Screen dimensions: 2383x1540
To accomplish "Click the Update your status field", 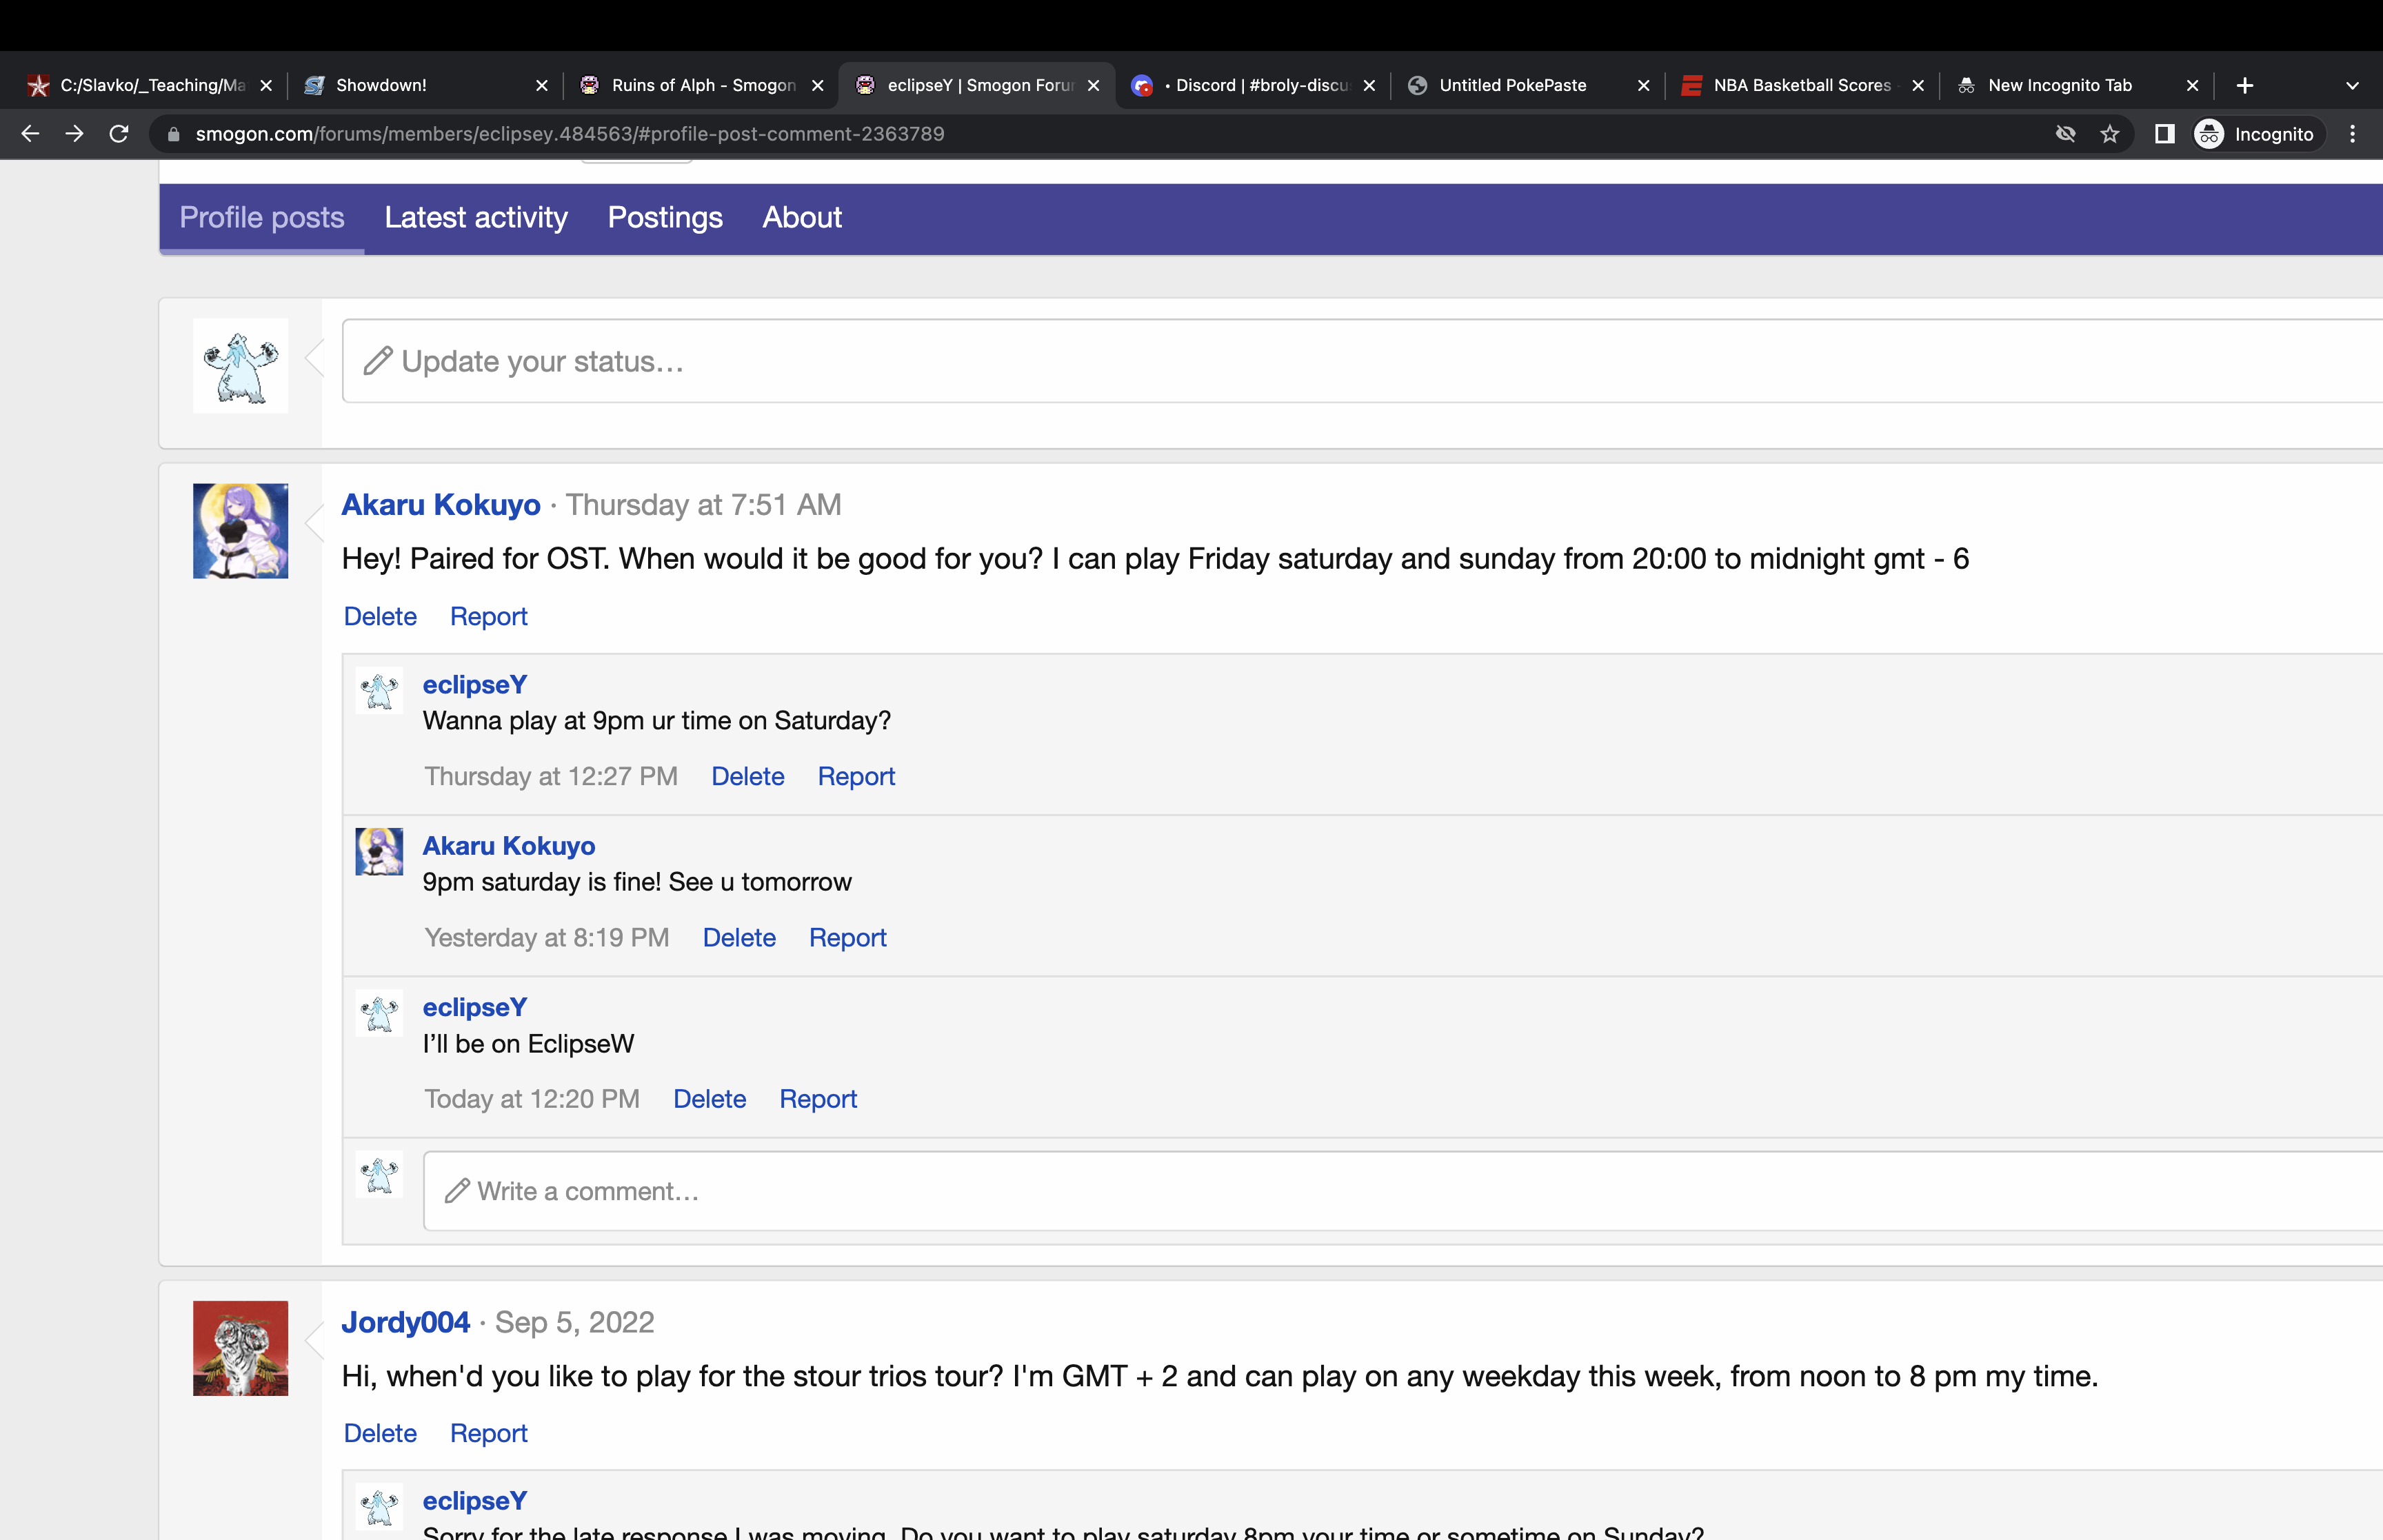I will tap(1362, 361).
